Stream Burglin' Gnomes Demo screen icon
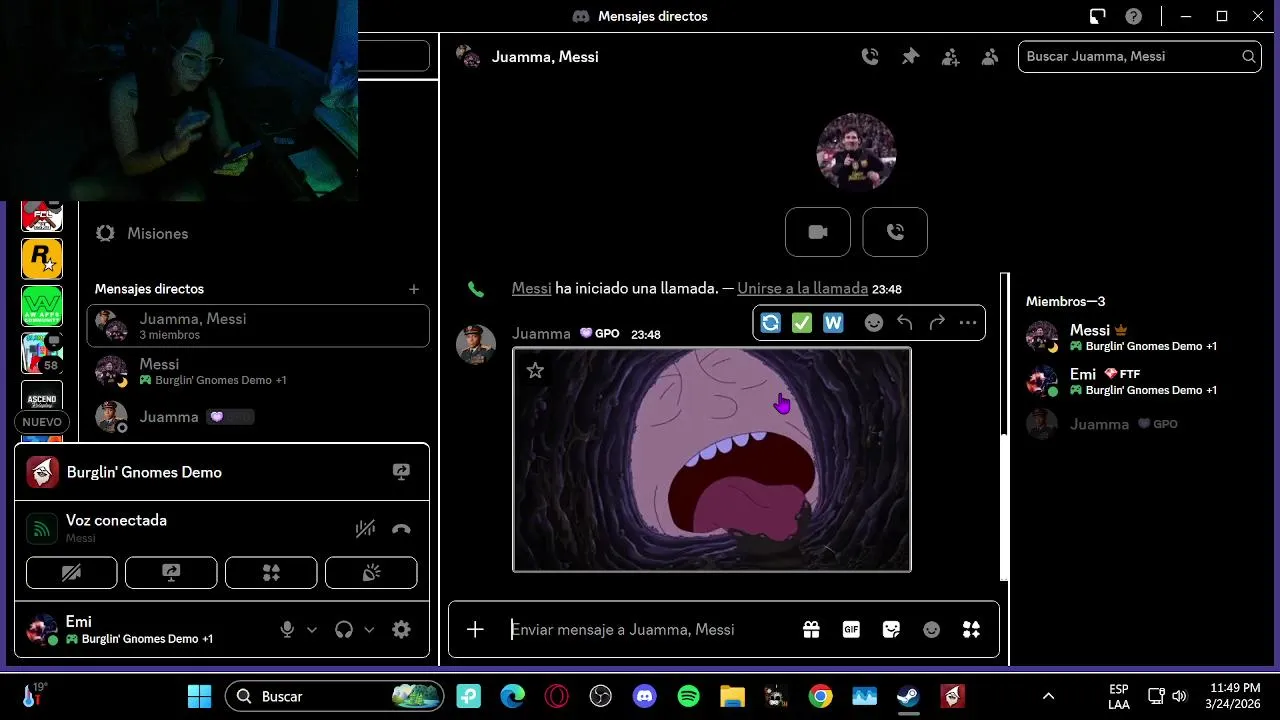Image resolution: width=1280 pixels, height=720 pixels. tap(401, 472)
